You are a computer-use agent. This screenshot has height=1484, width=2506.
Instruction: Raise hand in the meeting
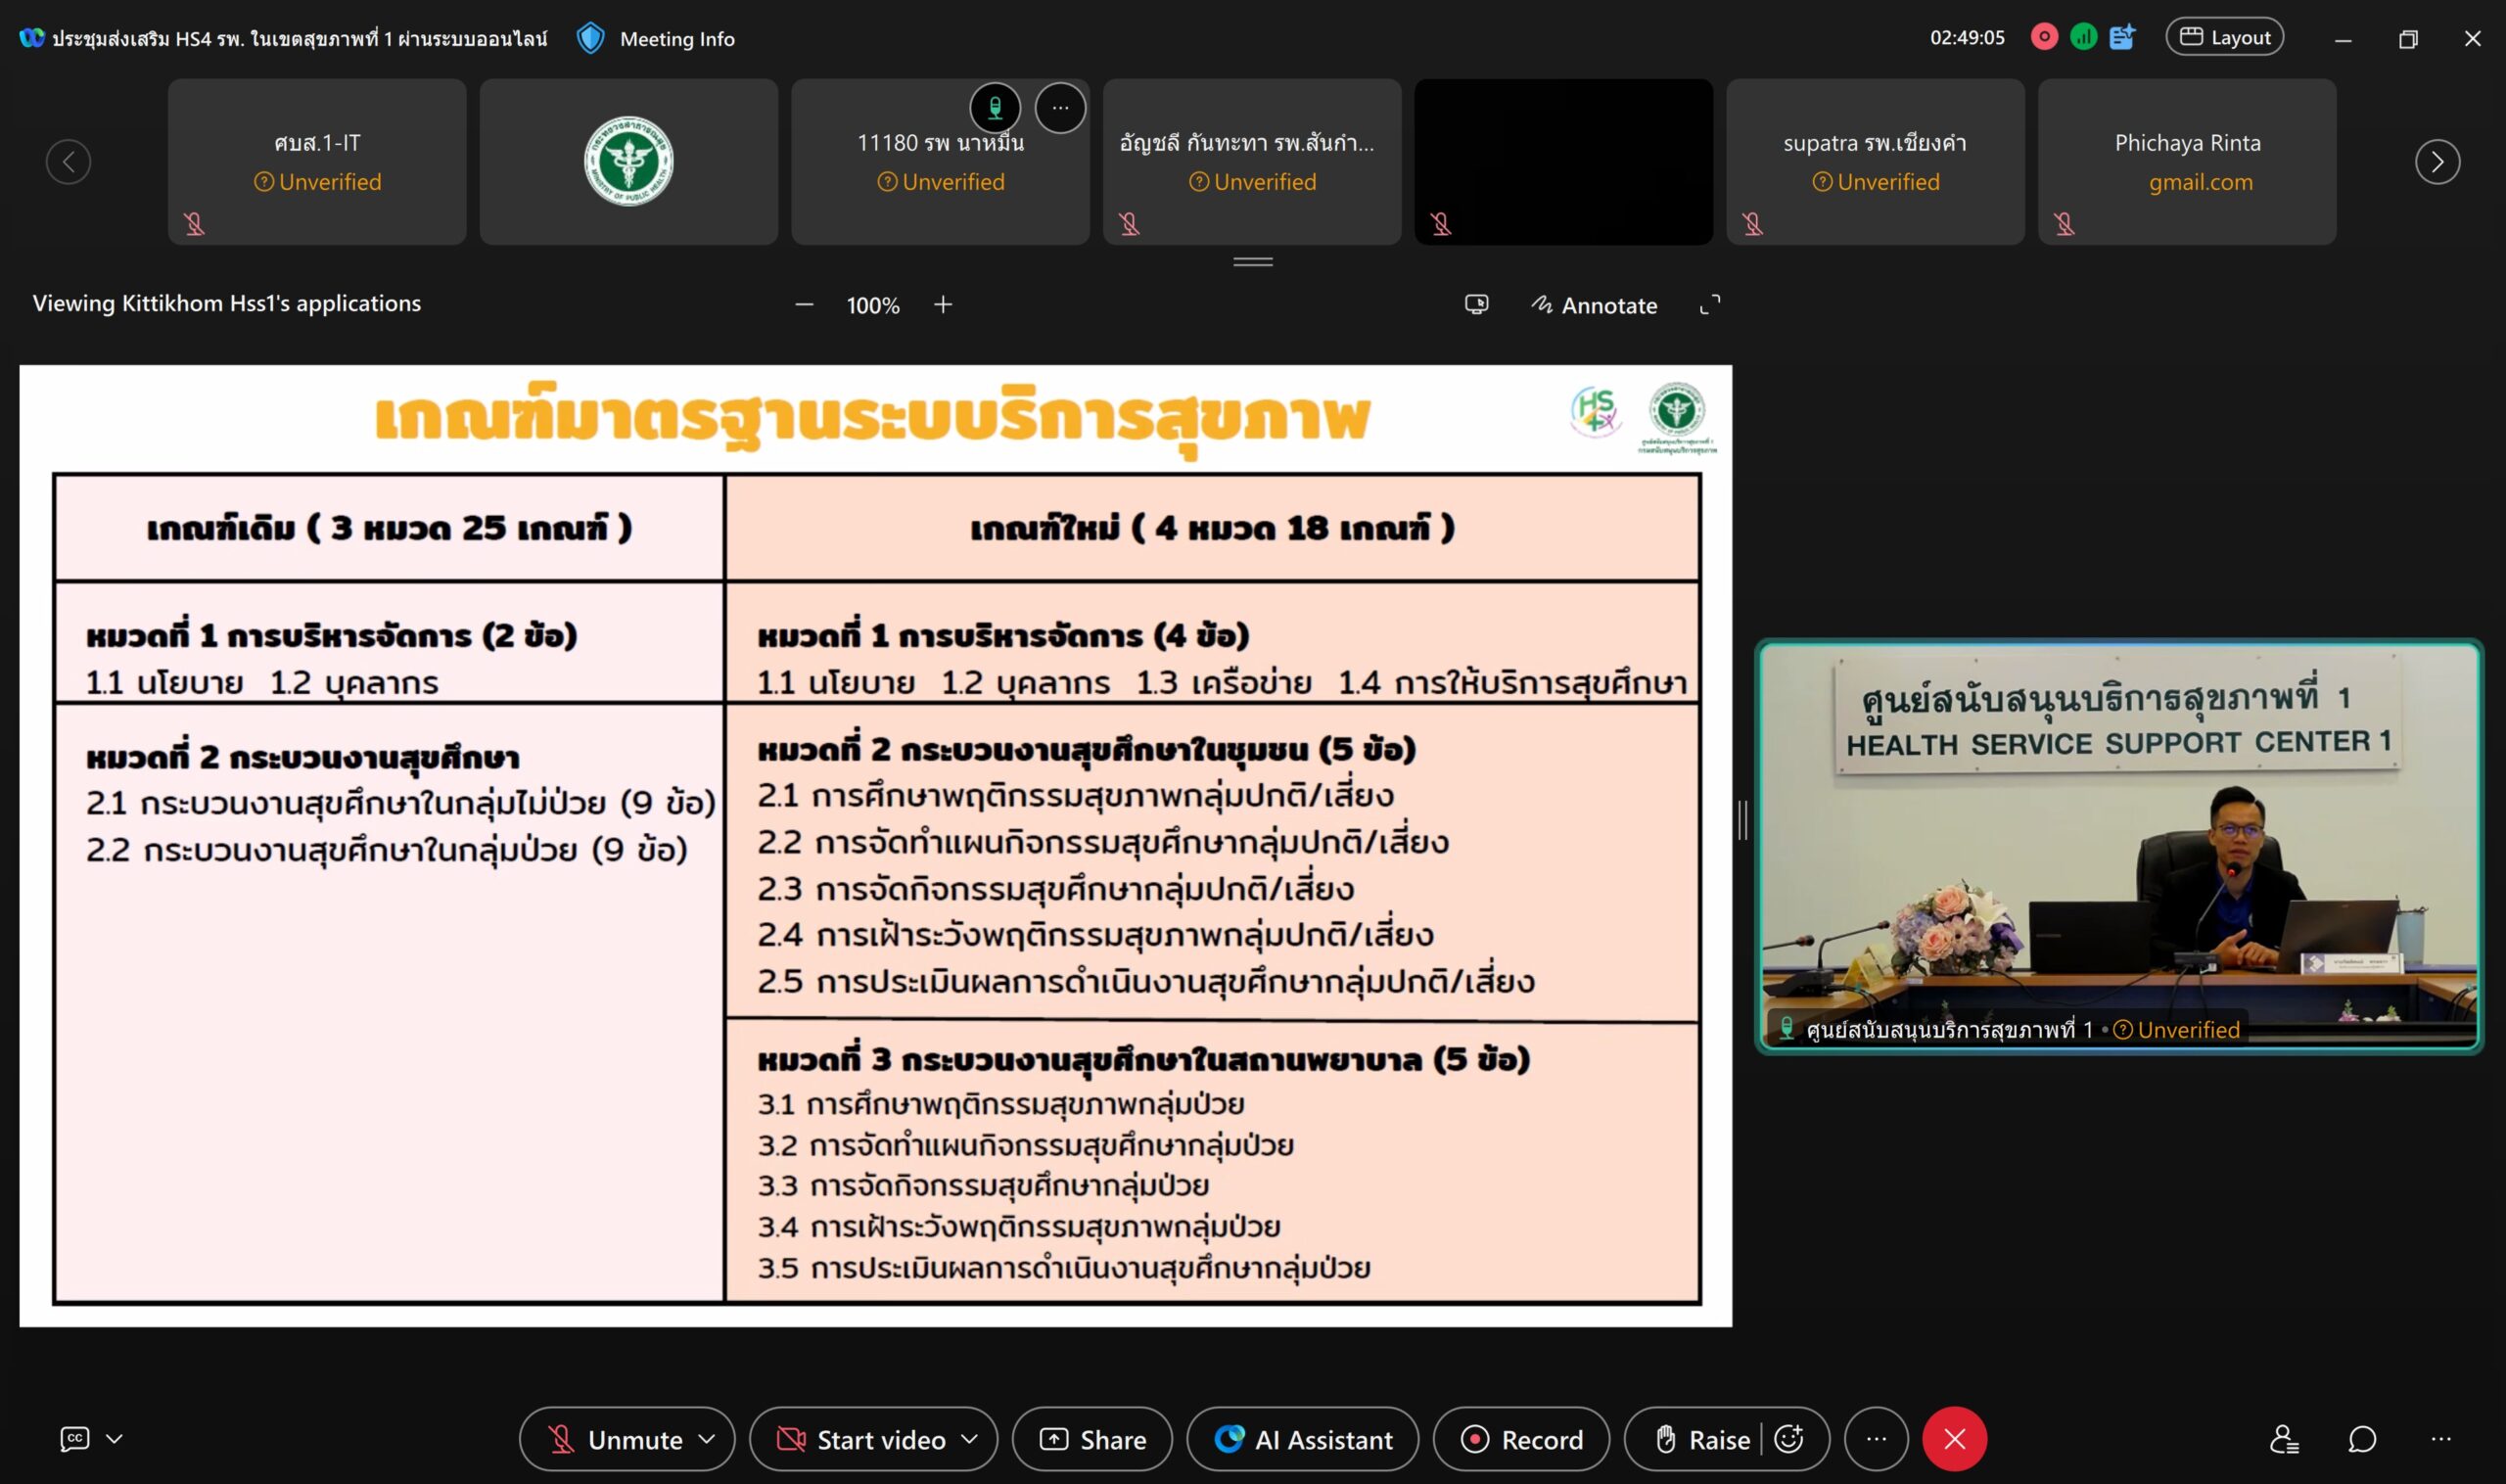click(1702, 1440)
